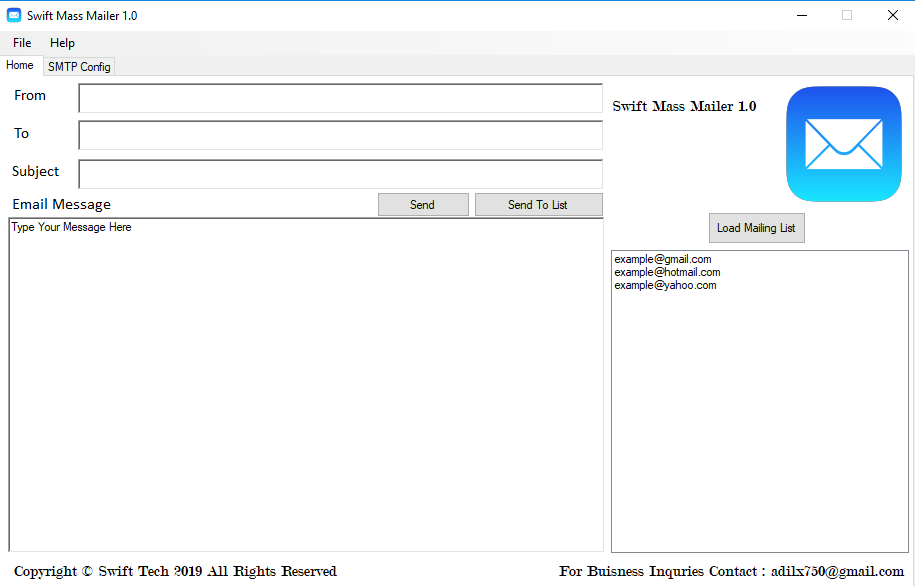Image resolution: width=915 pixels, height=586 pixels.
Task: Click the large blue envelope logo
Action: [843, 144]
